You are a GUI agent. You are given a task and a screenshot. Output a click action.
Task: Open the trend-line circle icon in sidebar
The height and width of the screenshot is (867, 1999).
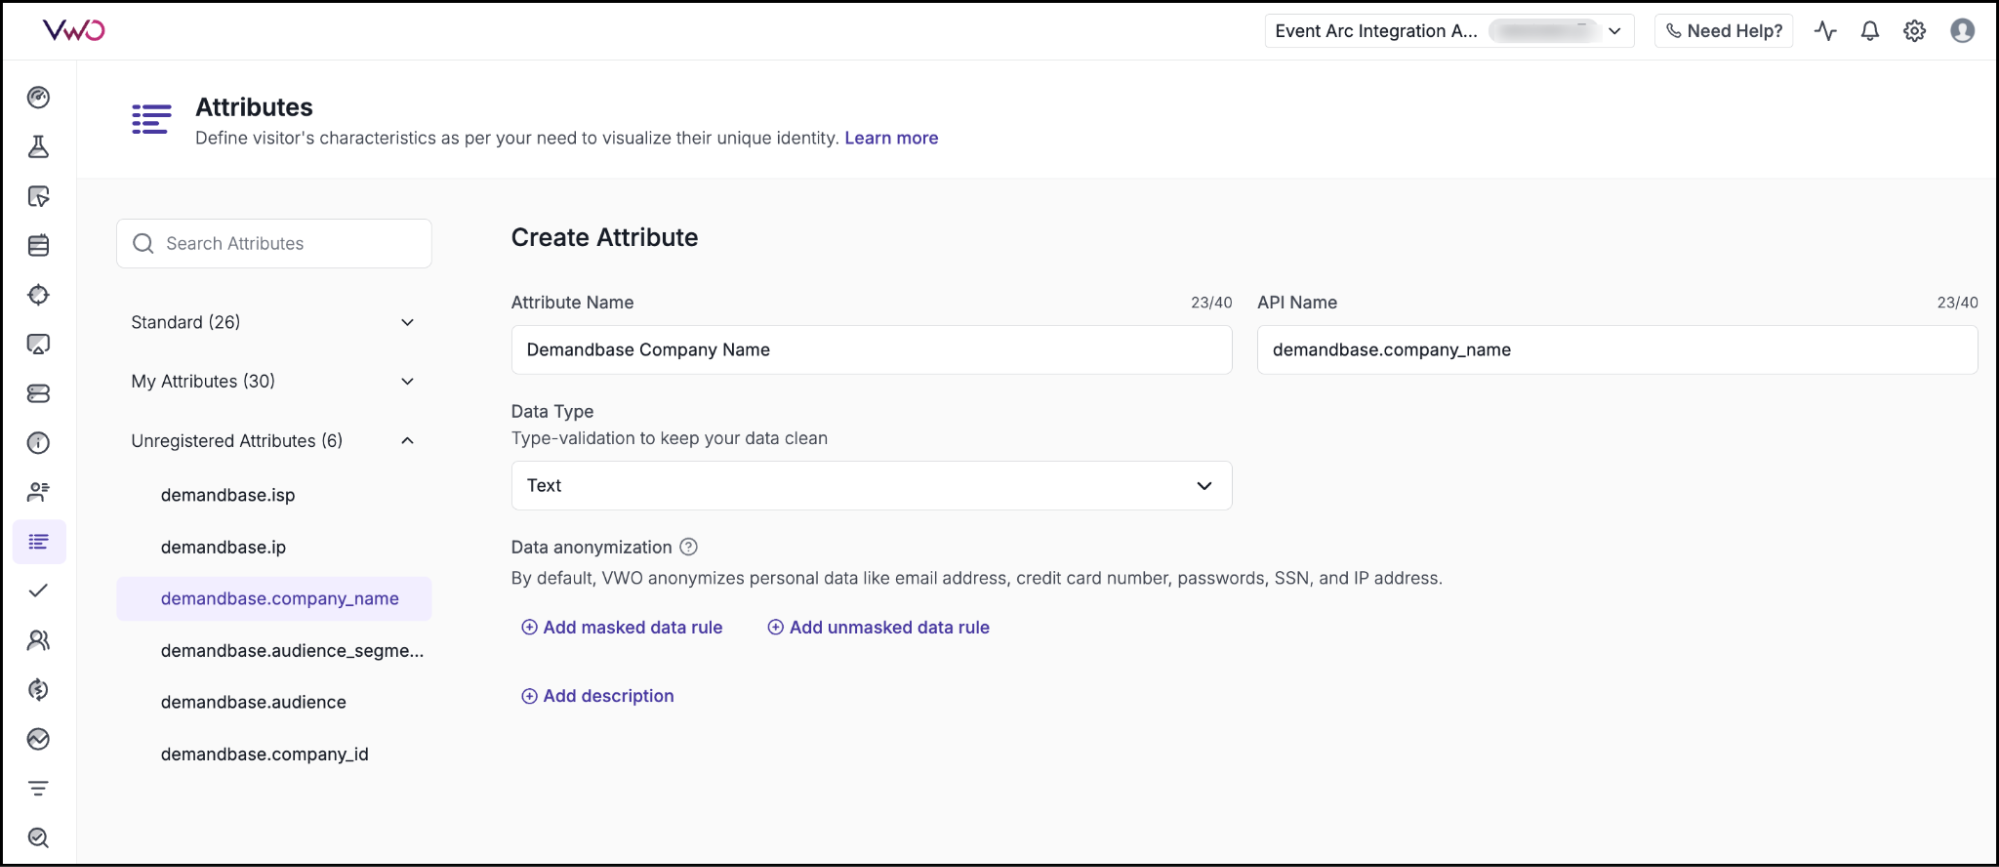click(x=38, y=739)
